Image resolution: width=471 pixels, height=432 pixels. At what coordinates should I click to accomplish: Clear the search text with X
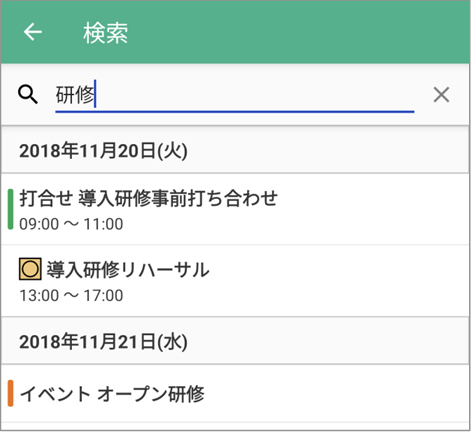[441, 95]
